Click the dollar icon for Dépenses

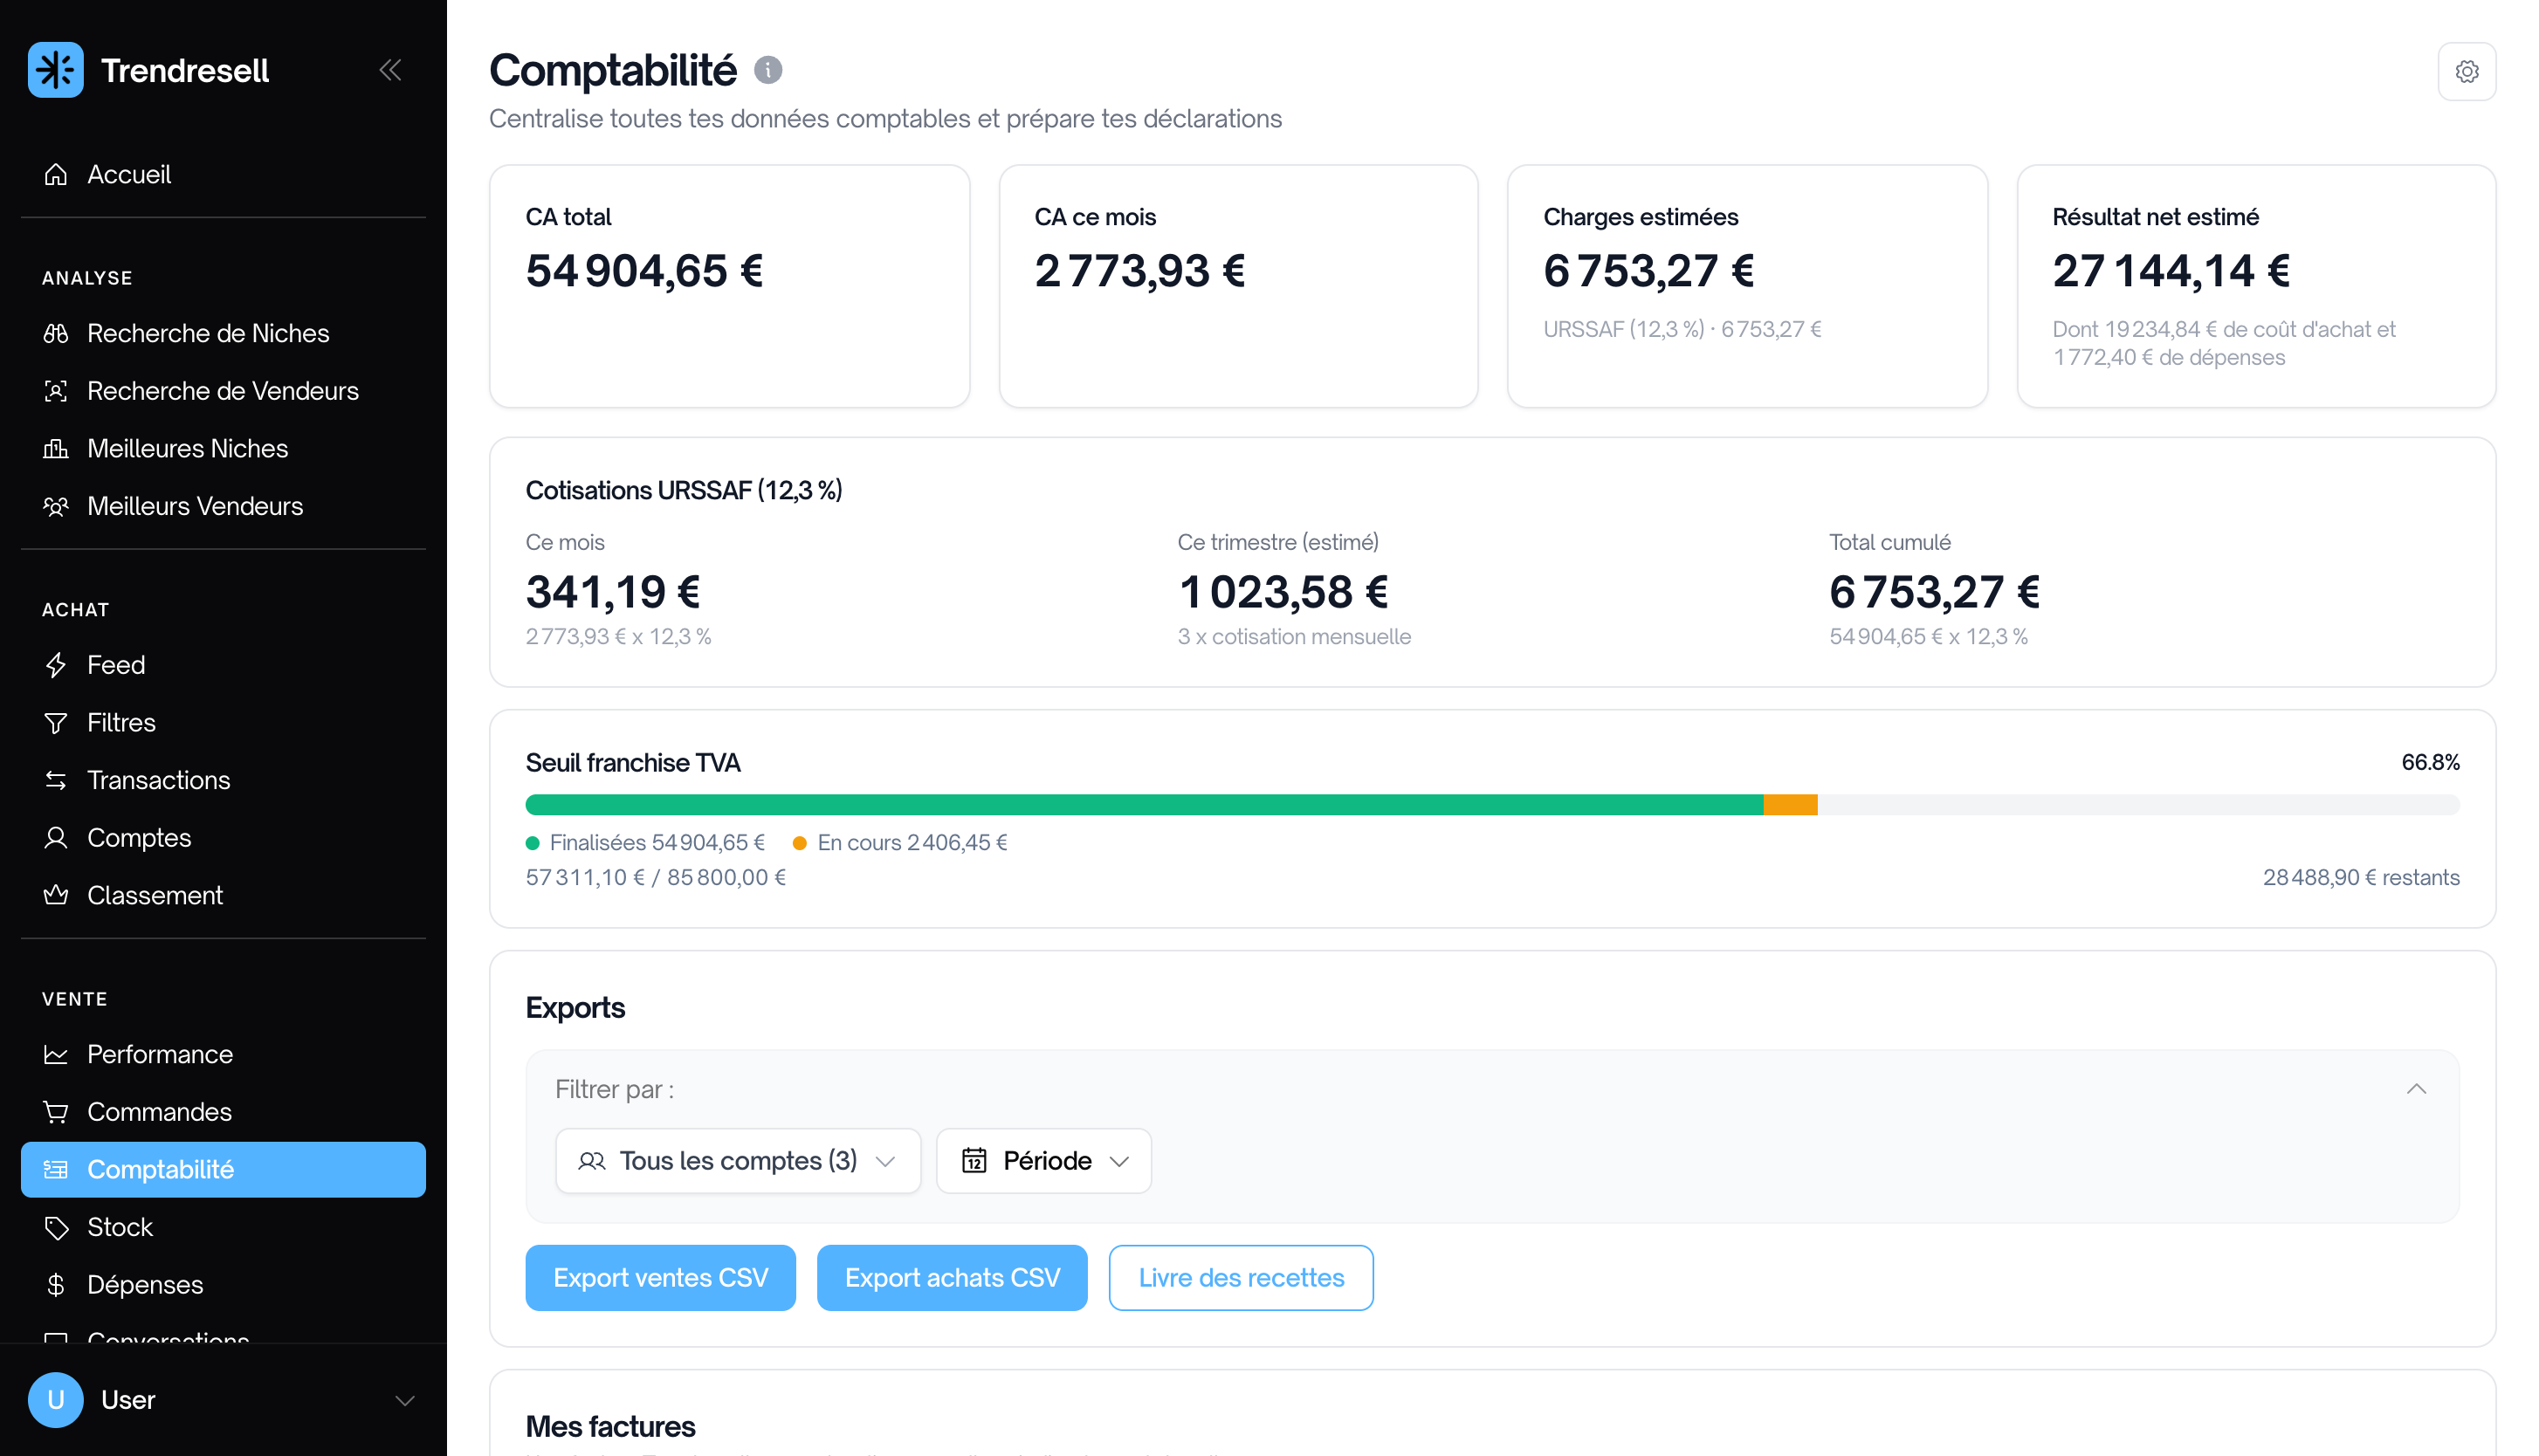coord(56,1284)
